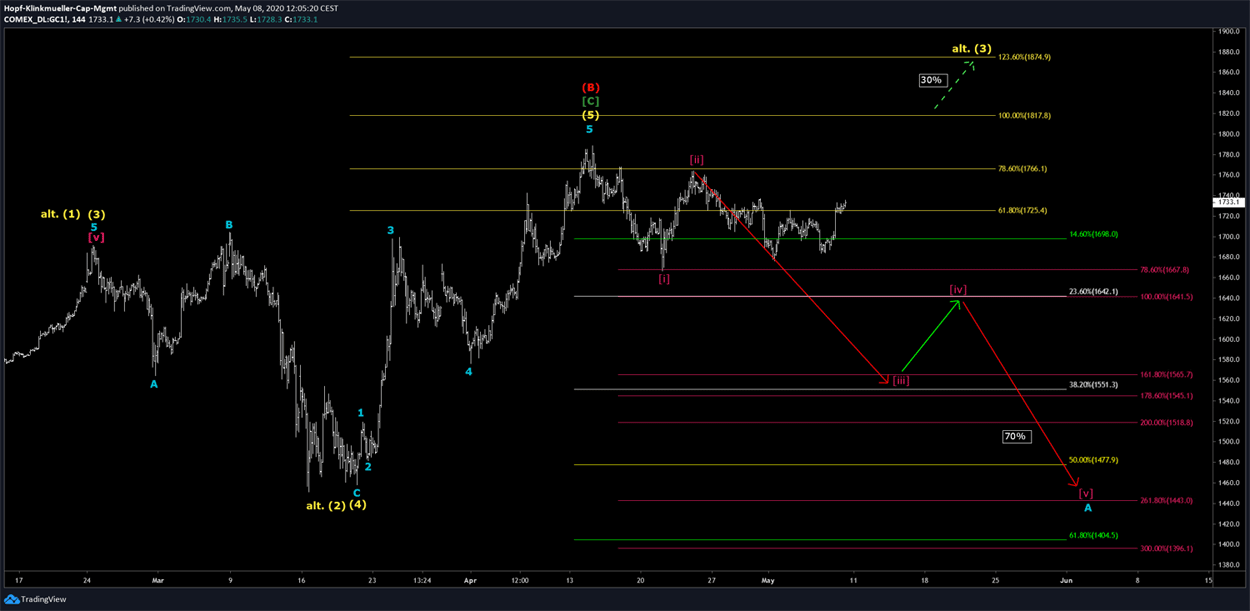The image size is (1250, 611).
Task: Select the 100.00%(1817.8) Fibonacci level label
Action: (1024, 115)
